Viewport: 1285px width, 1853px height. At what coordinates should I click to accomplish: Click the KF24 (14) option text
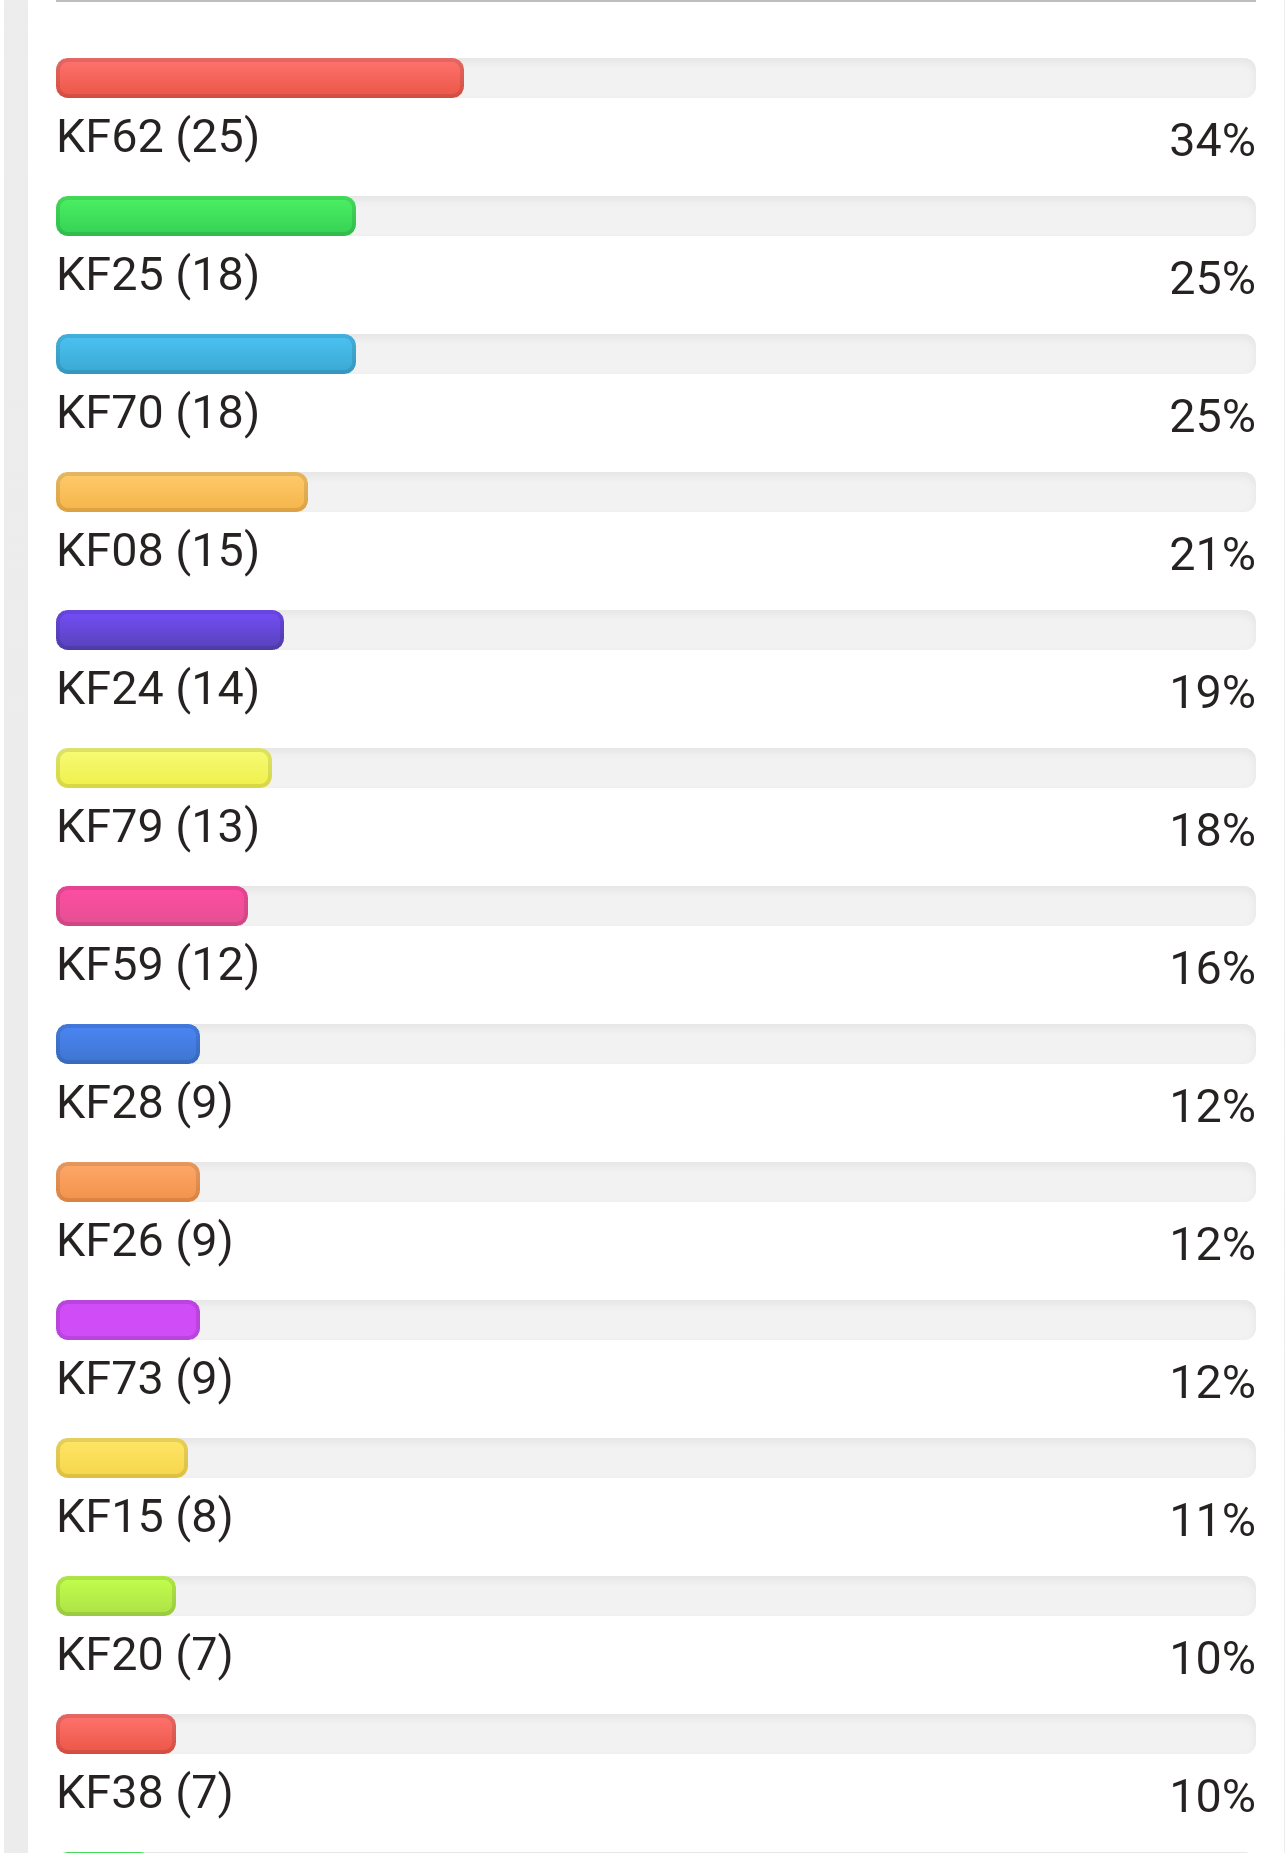coord(158,689)
